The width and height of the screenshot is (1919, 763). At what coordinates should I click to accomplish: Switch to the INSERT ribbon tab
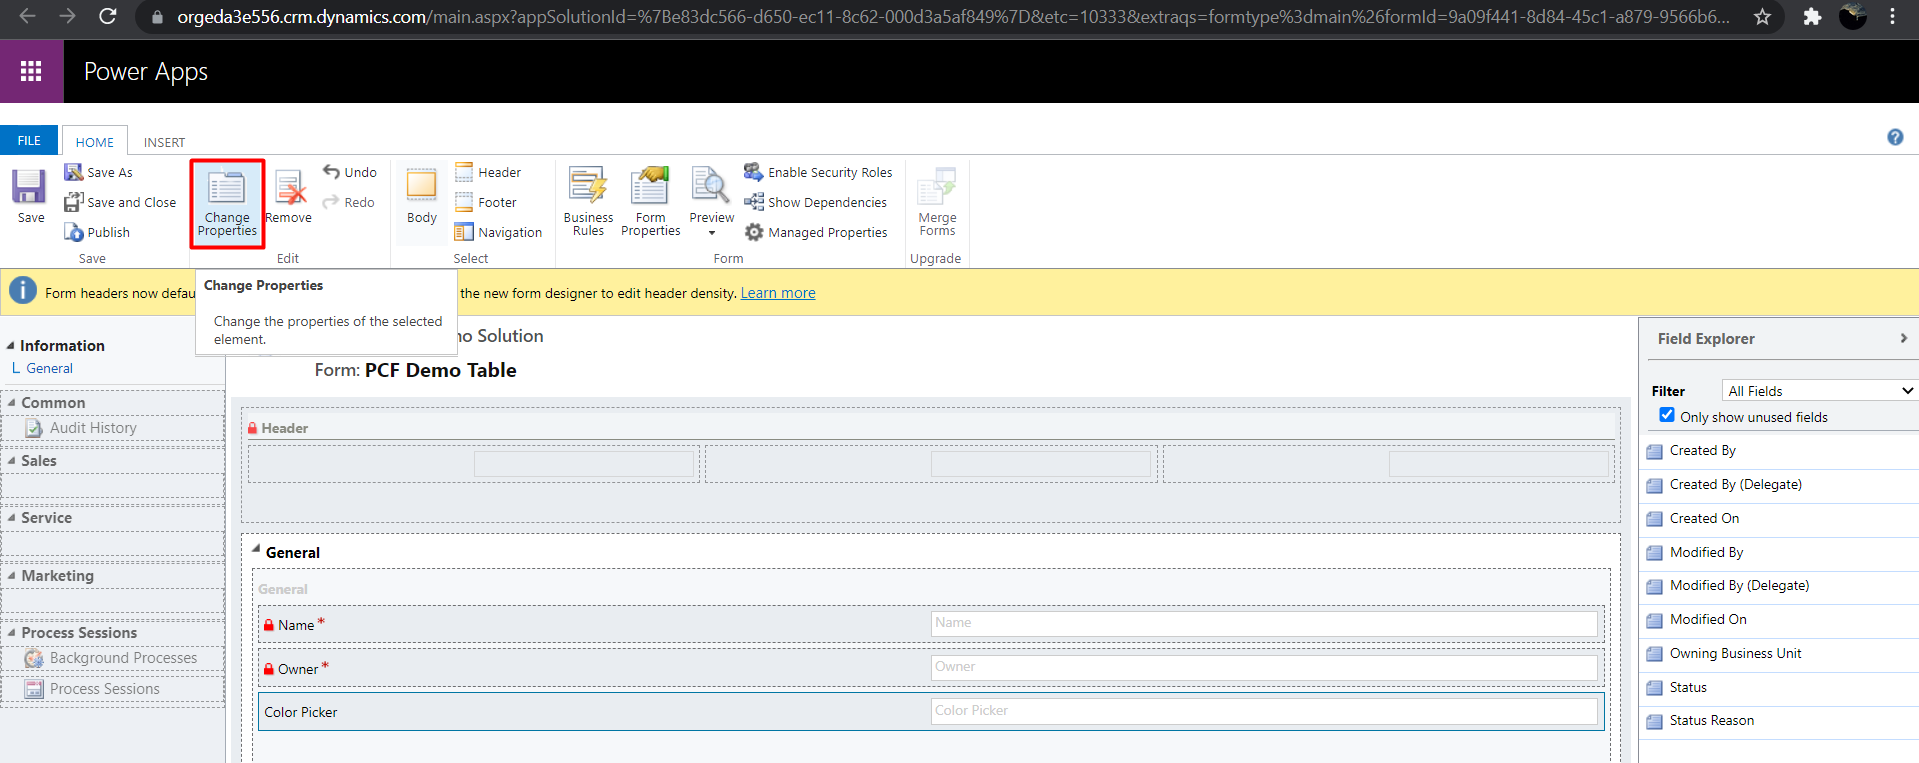coord(164,142)
